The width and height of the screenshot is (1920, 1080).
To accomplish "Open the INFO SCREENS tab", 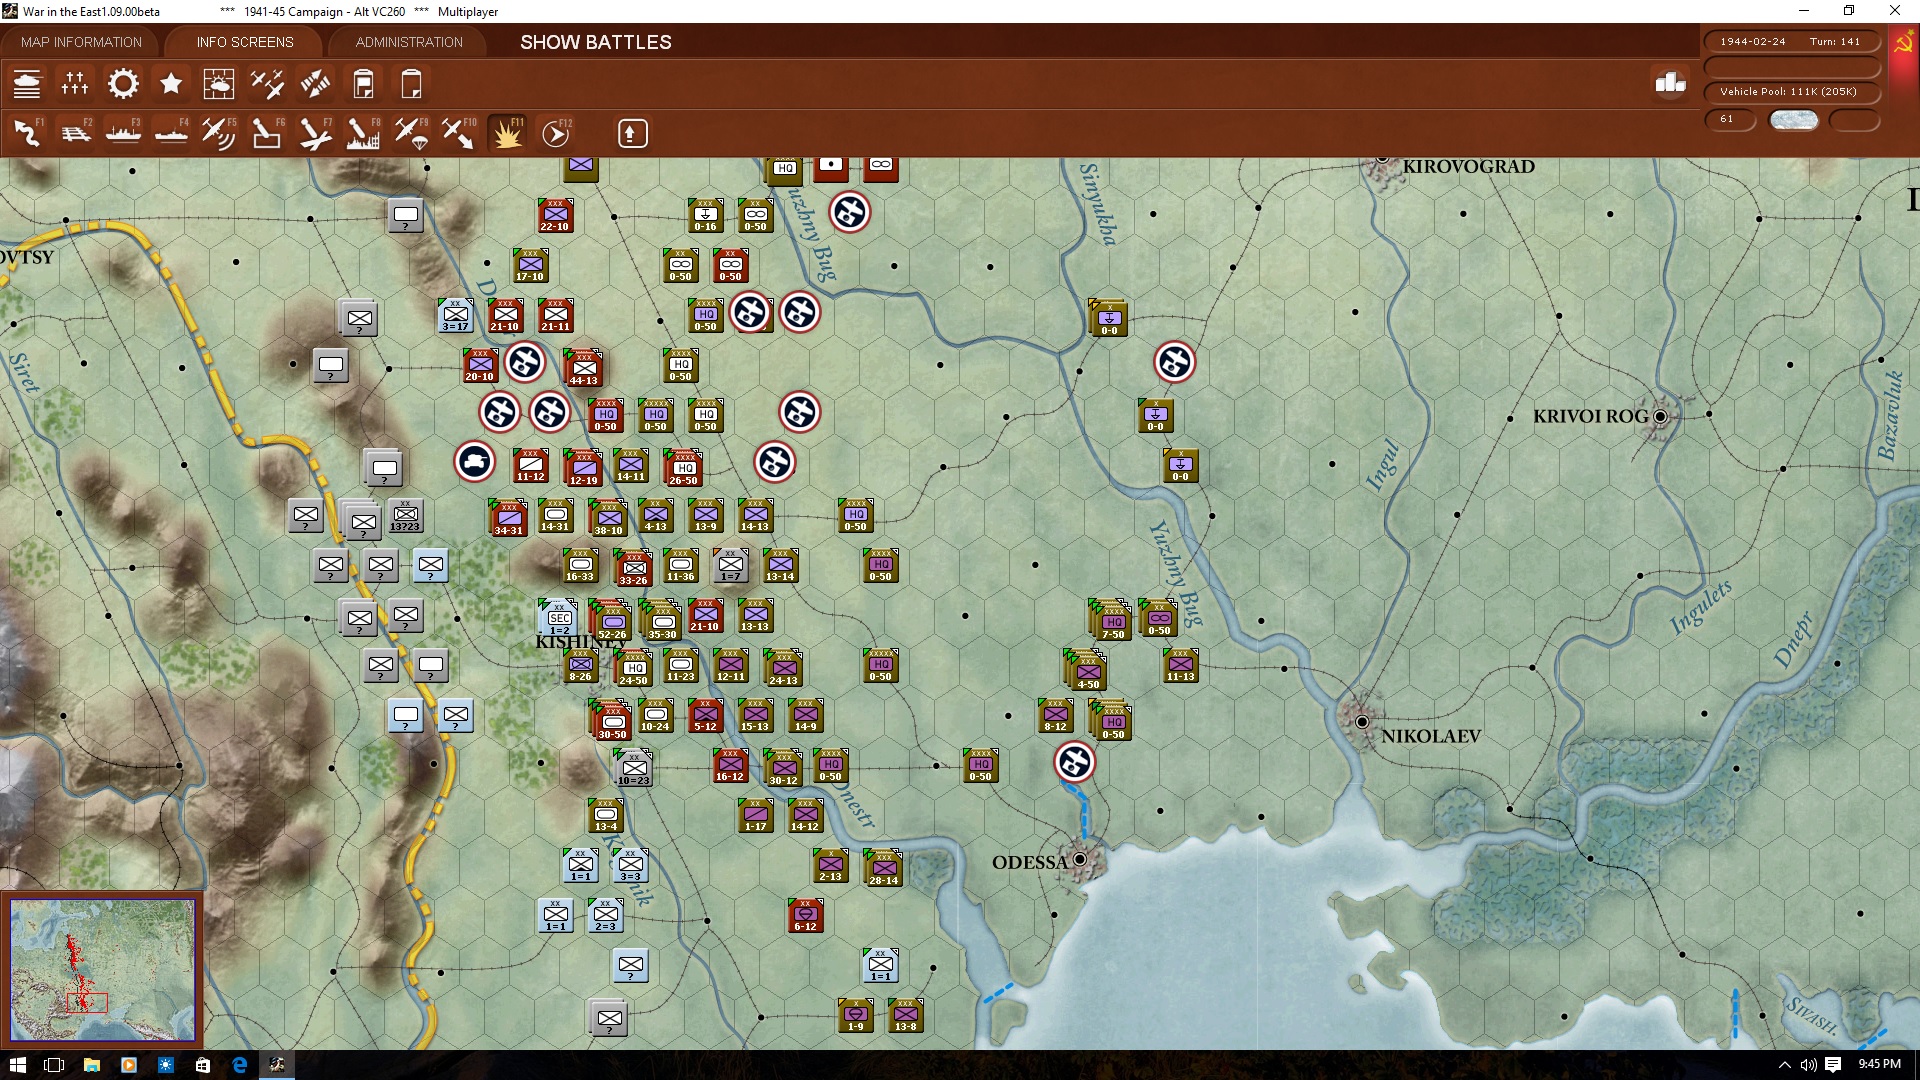I will click(245, 42).
